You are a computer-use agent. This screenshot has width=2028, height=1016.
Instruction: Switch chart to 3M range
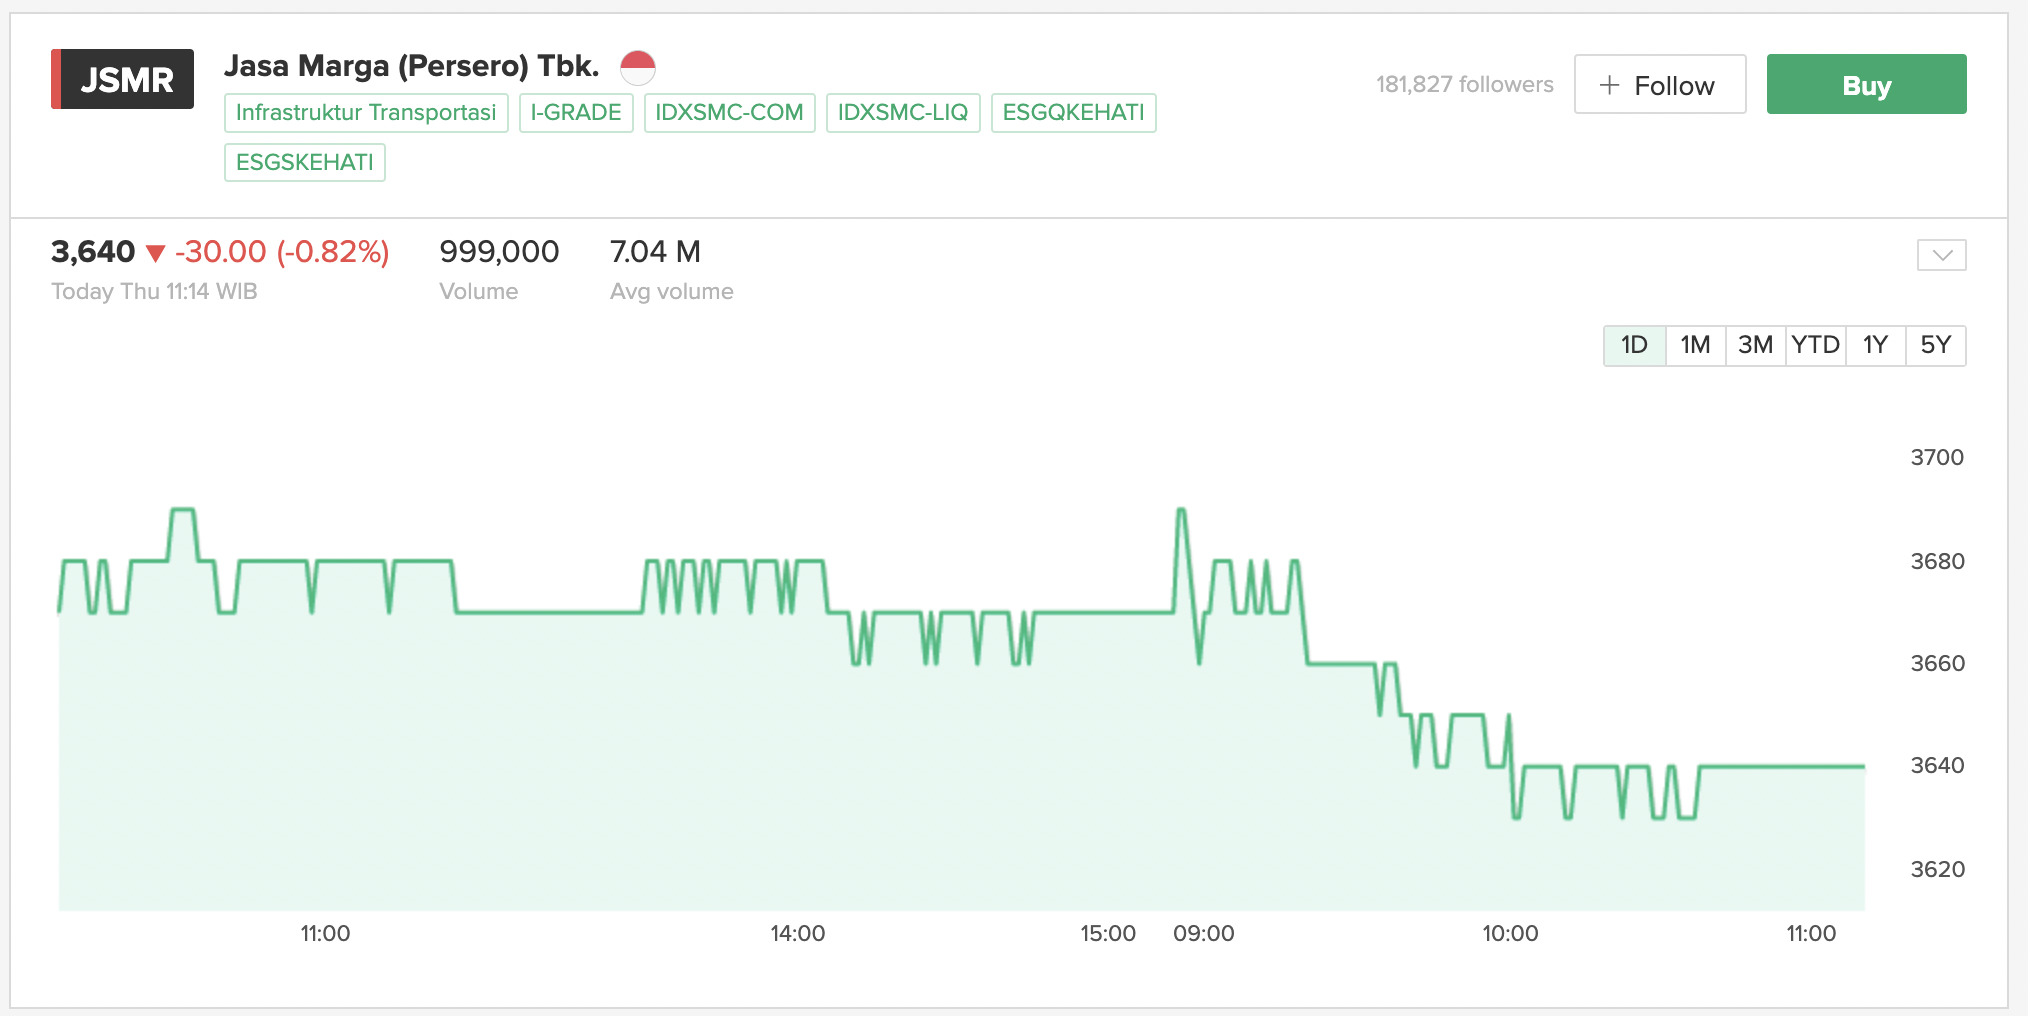tap(1755, 346)
